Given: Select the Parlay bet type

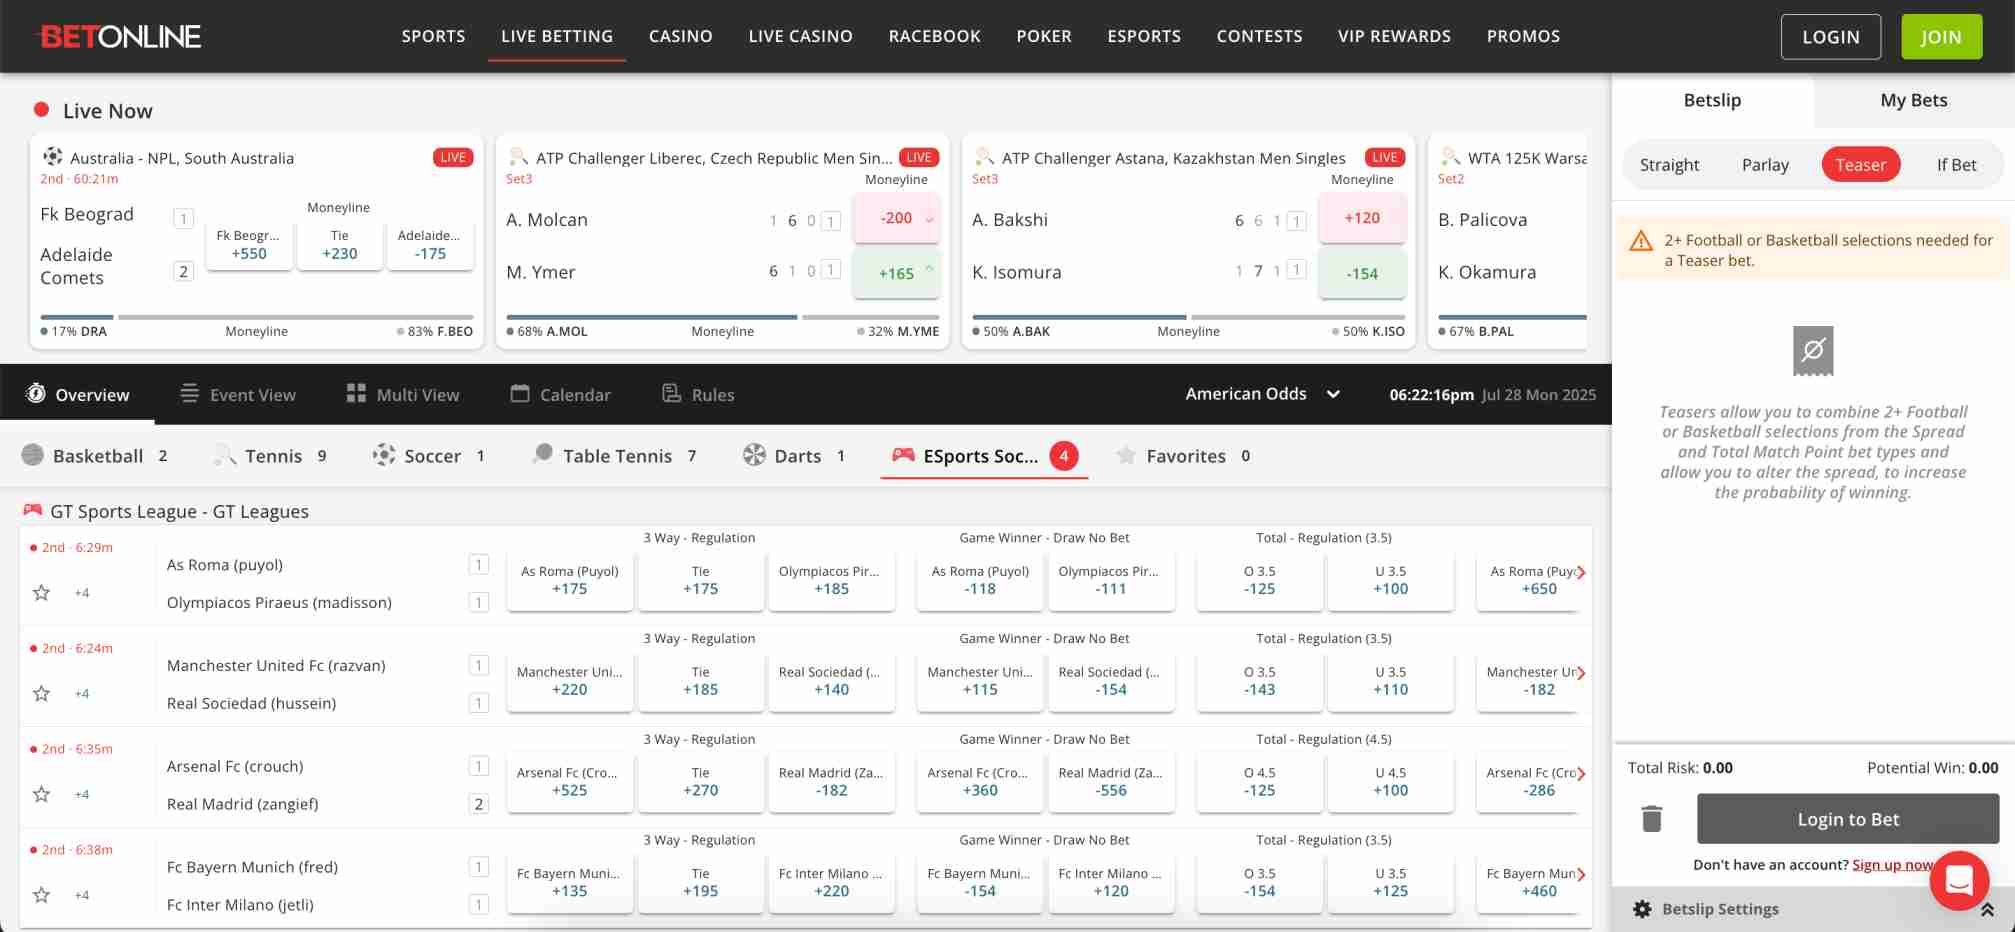Looking at the screenshot, I should (1765, 165).
